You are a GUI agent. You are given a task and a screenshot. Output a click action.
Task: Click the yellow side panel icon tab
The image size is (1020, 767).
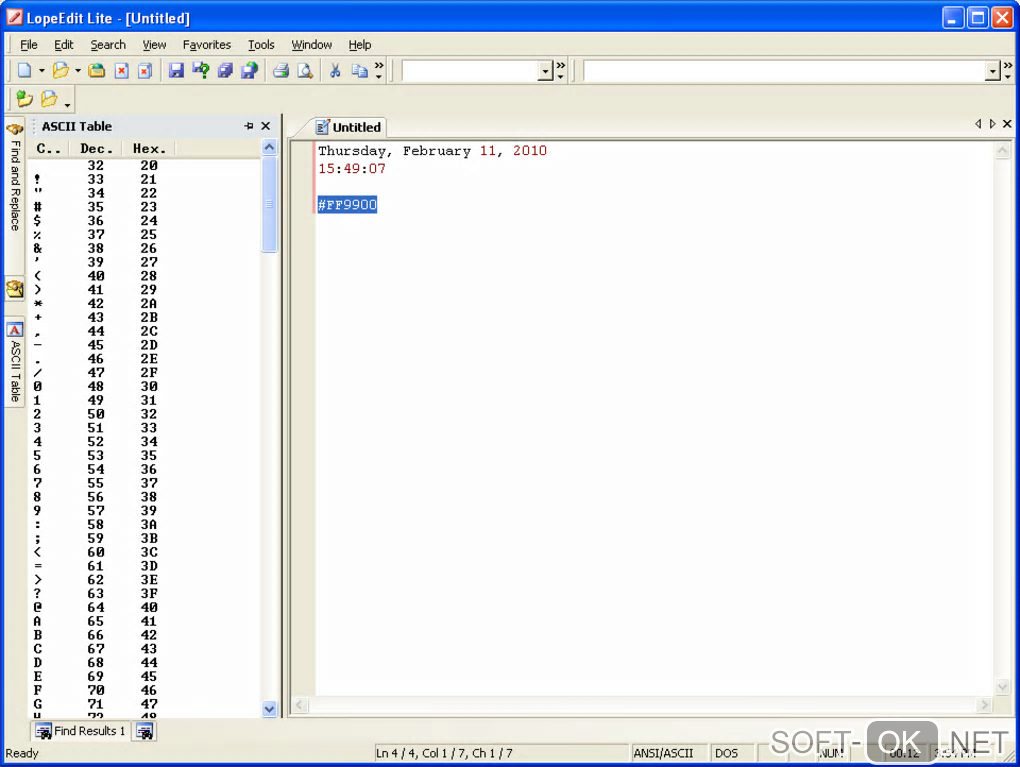click(x=15, y=288)
